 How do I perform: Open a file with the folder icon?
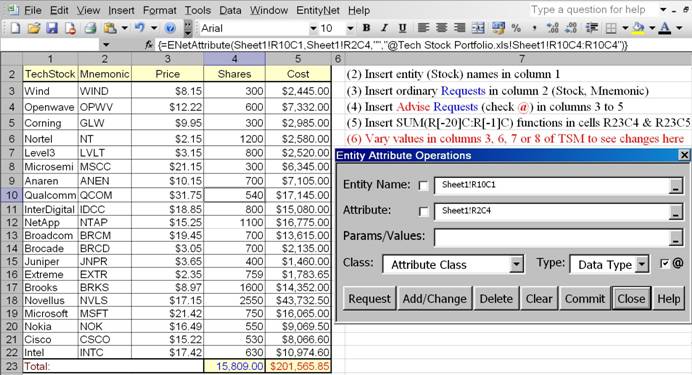(34, 28)
